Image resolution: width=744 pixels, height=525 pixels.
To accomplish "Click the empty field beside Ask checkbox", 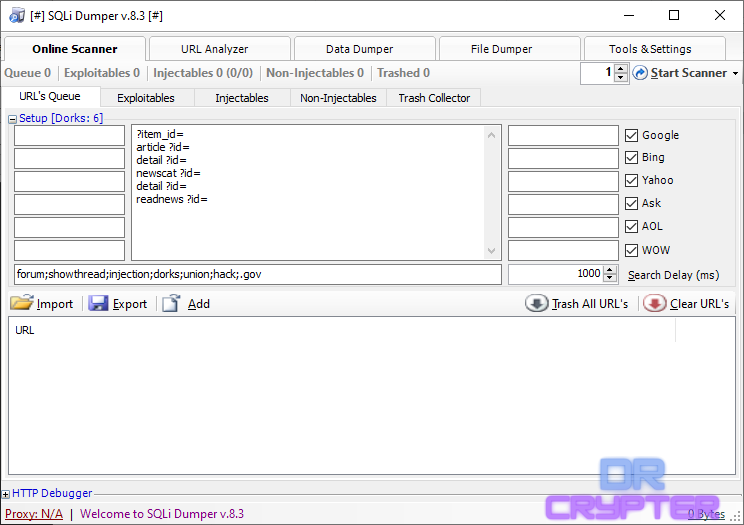I will [563, 205].
